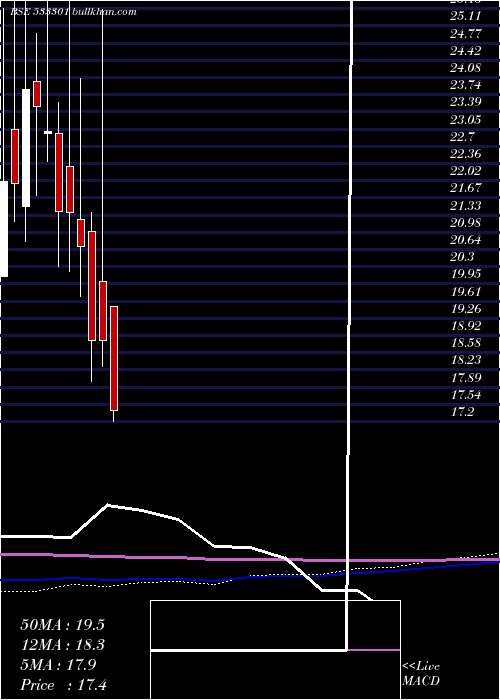Click the 21.67 price label
This screenshot has height=700, width=500.
pos(465,188)
